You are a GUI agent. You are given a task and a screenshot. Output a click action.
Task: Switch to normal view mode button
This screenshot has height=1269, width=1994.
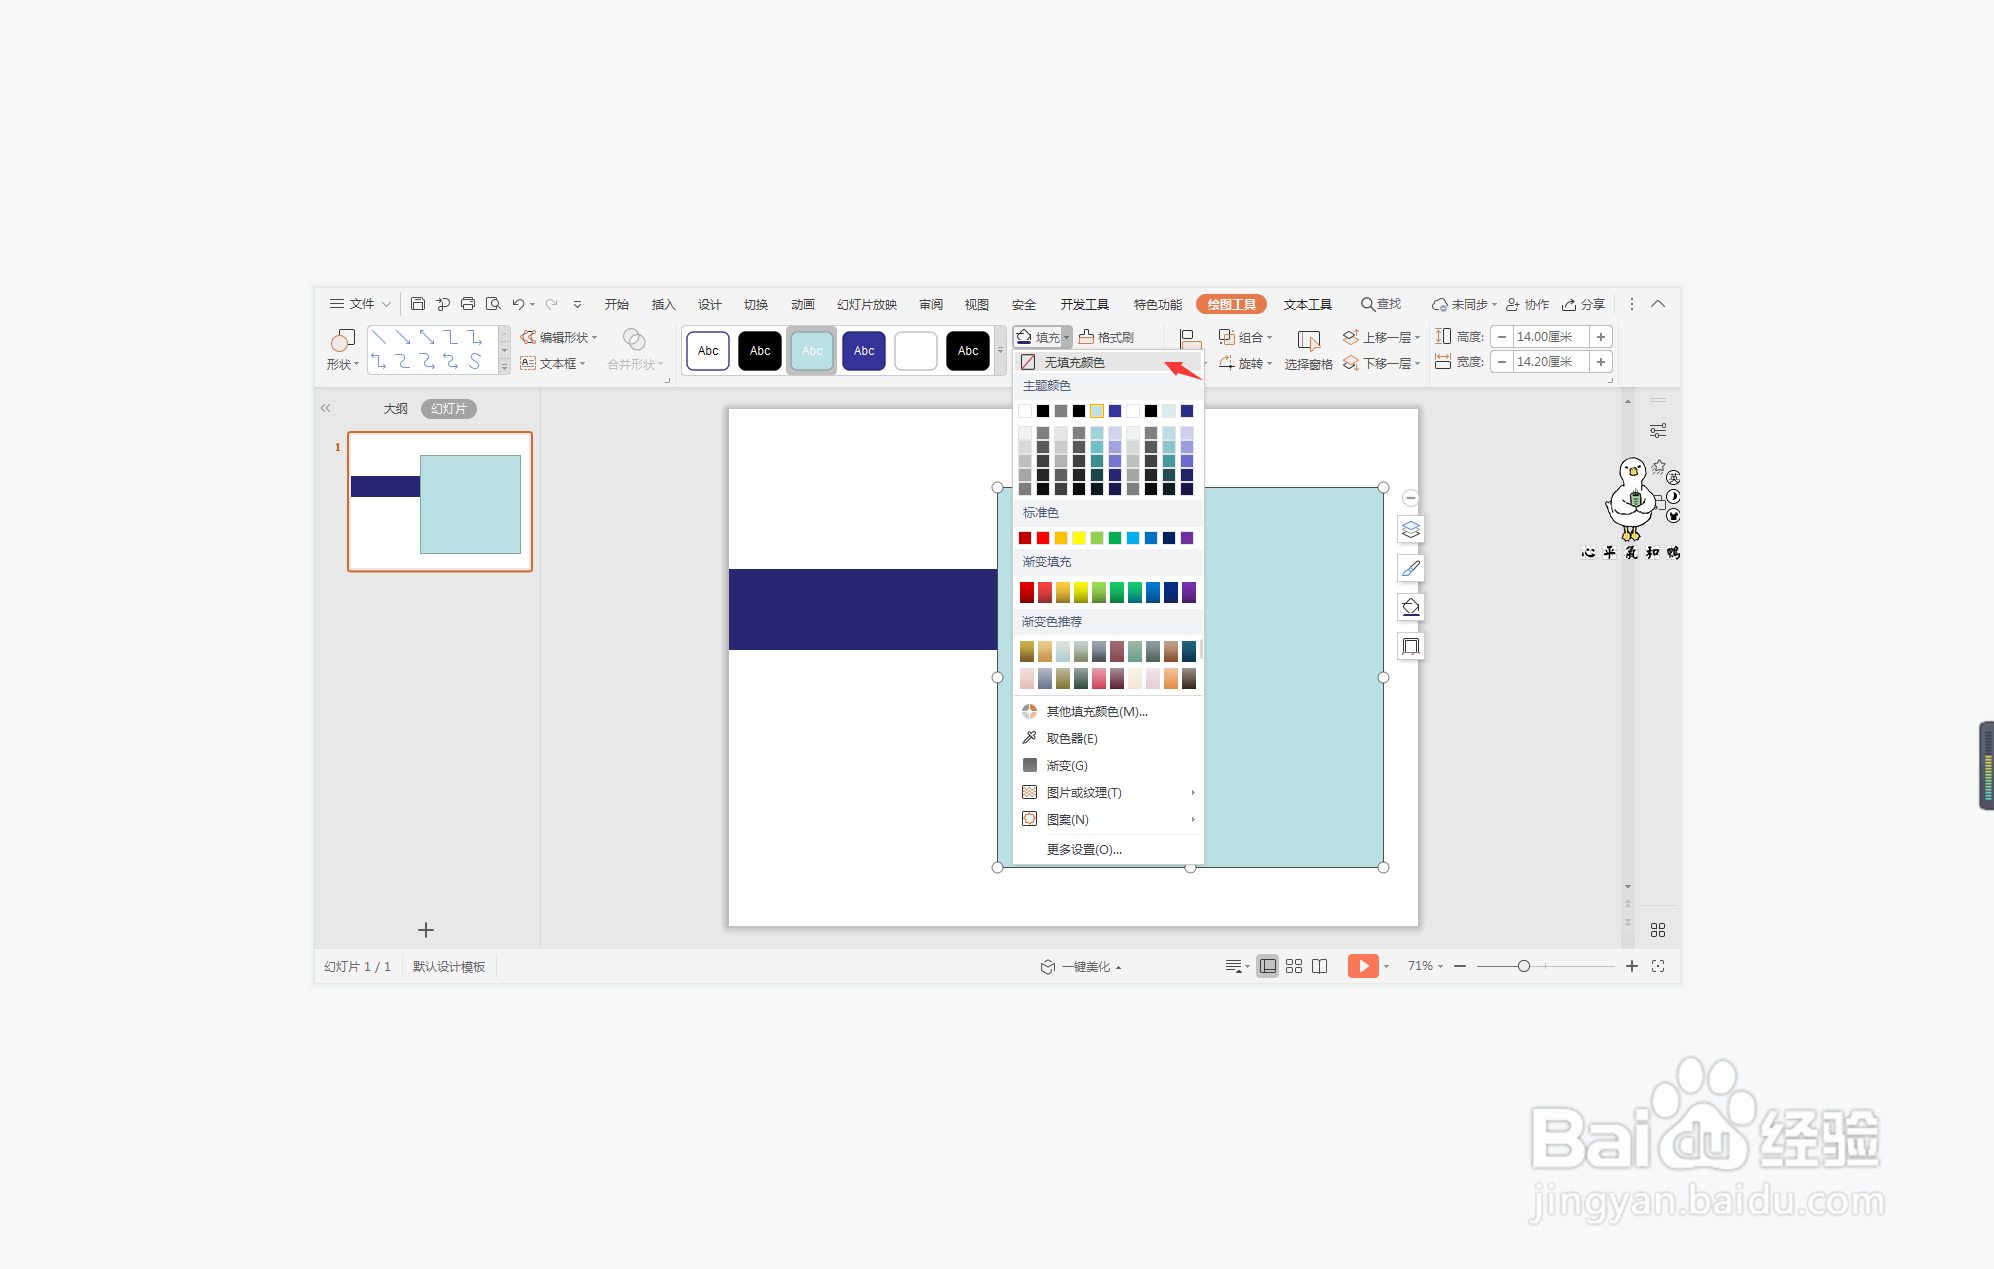click(x=1267, y=966)
